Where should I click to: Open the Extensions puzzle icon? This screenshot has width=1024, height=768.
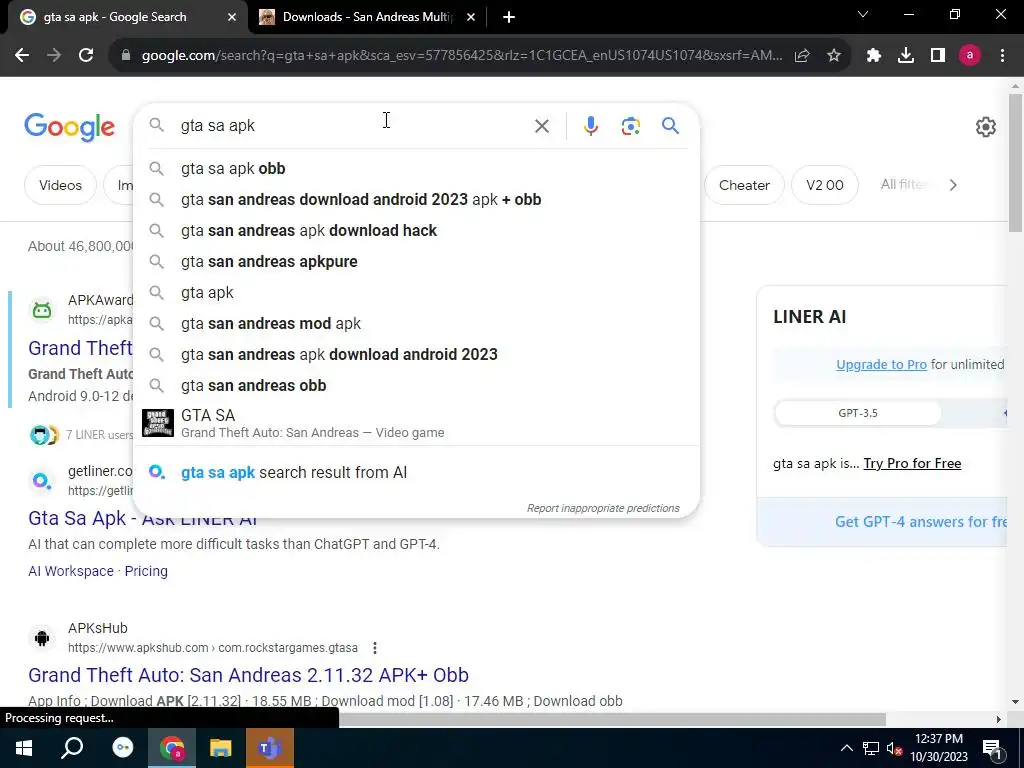874,56
